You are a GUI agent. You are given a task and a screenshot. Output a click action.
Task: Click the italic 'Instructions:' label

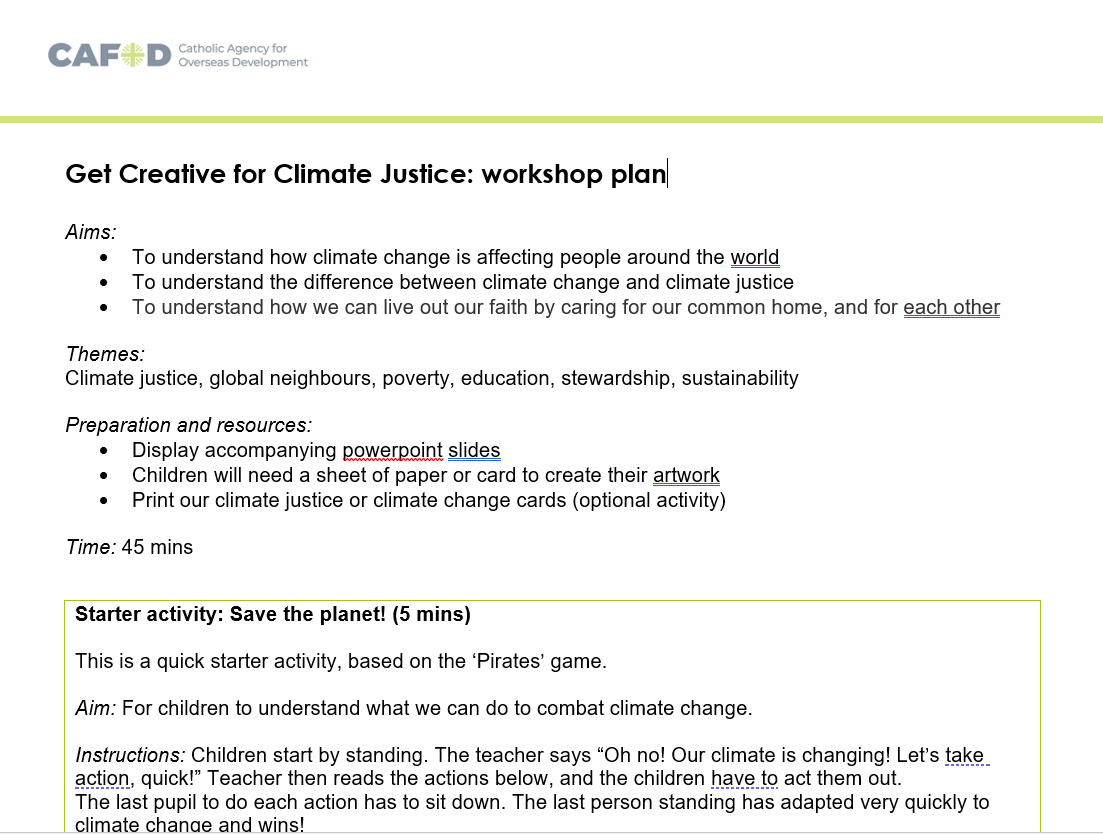[130, 755]
